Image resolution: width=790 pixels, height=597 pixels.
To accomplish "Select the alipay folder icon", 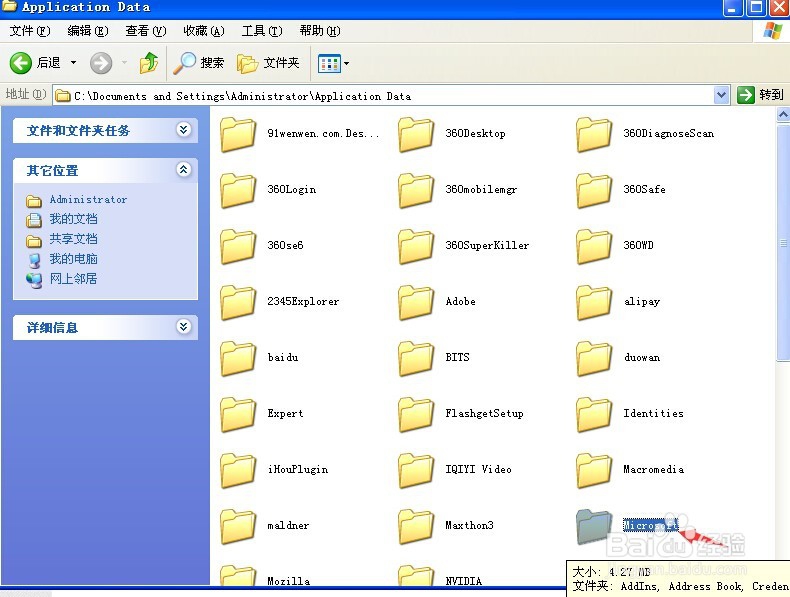I will point(595,302).
